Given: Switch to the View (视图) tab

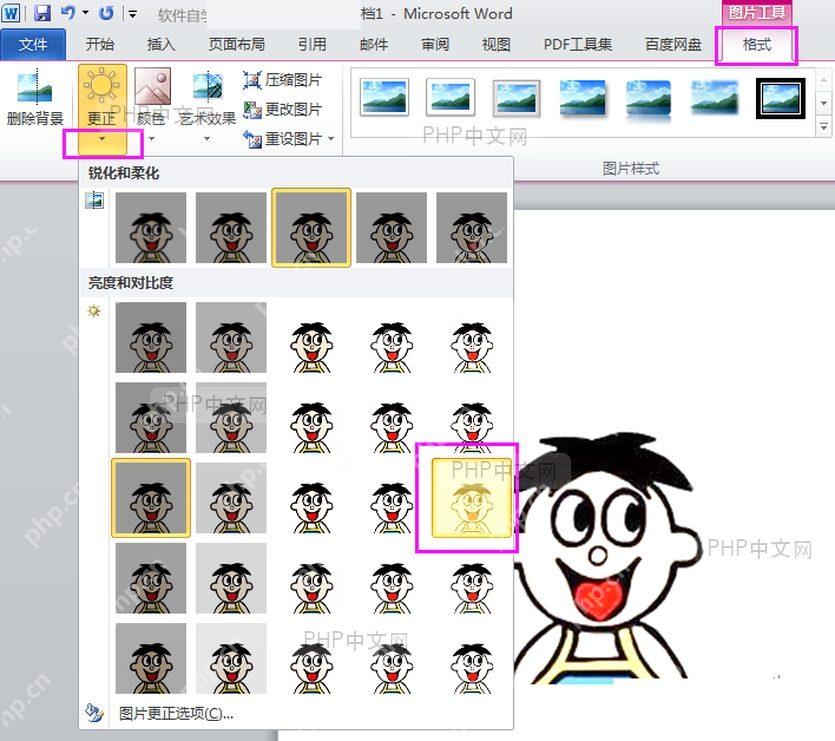Looking at the screenshot, I should pyautogui.click(x=496, y=45).
